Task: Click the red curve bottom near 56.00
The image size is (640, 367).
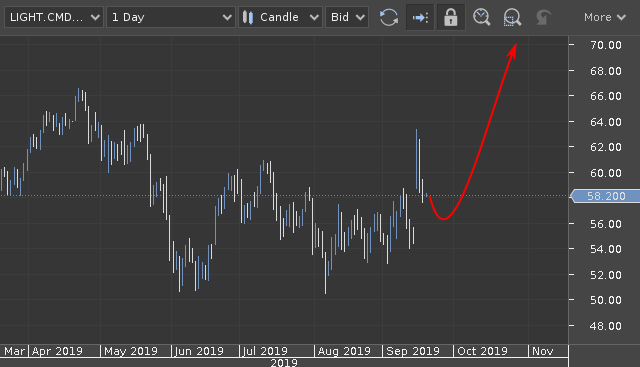Action: click(x=444, y=218)
